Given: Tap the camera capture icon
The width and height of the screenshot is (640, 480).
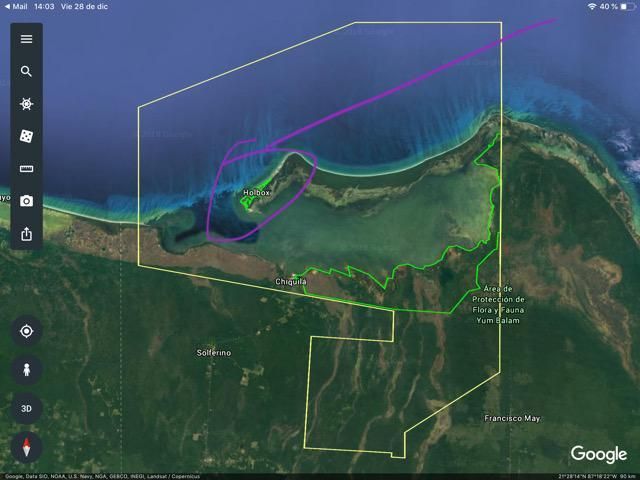Looking at the screenshot, I should [x=26, y=201].
